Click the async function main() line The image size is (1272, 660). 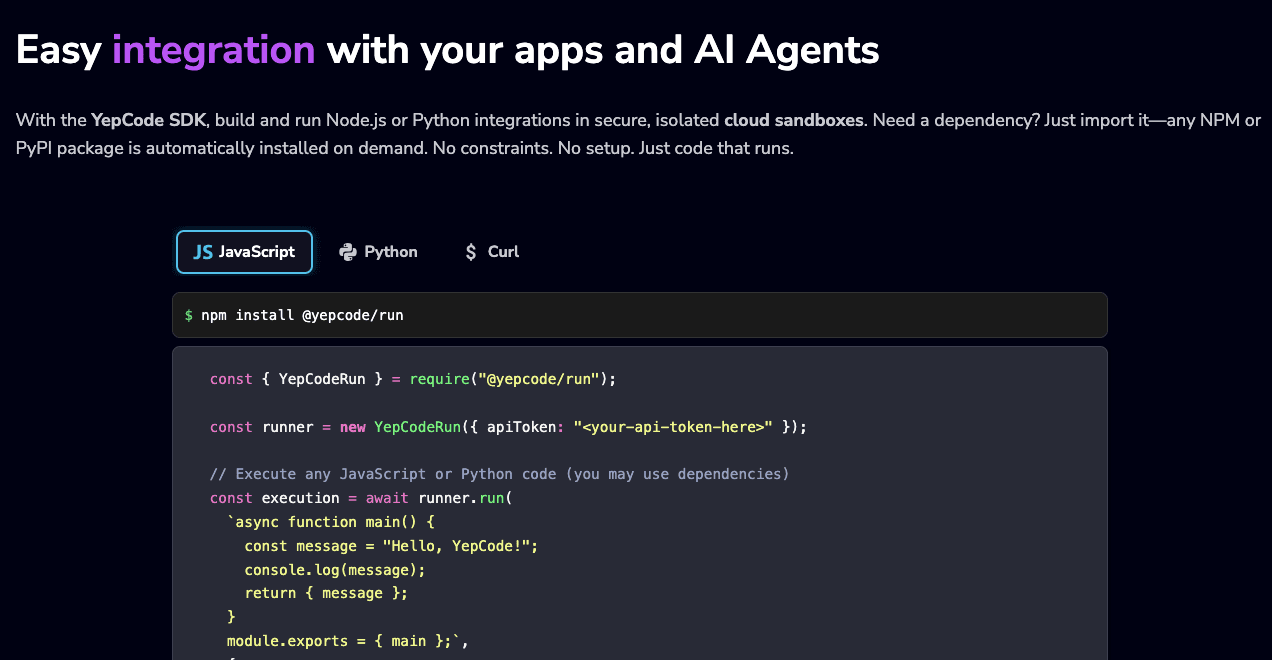pyautogui.click(x=331, y=522)
